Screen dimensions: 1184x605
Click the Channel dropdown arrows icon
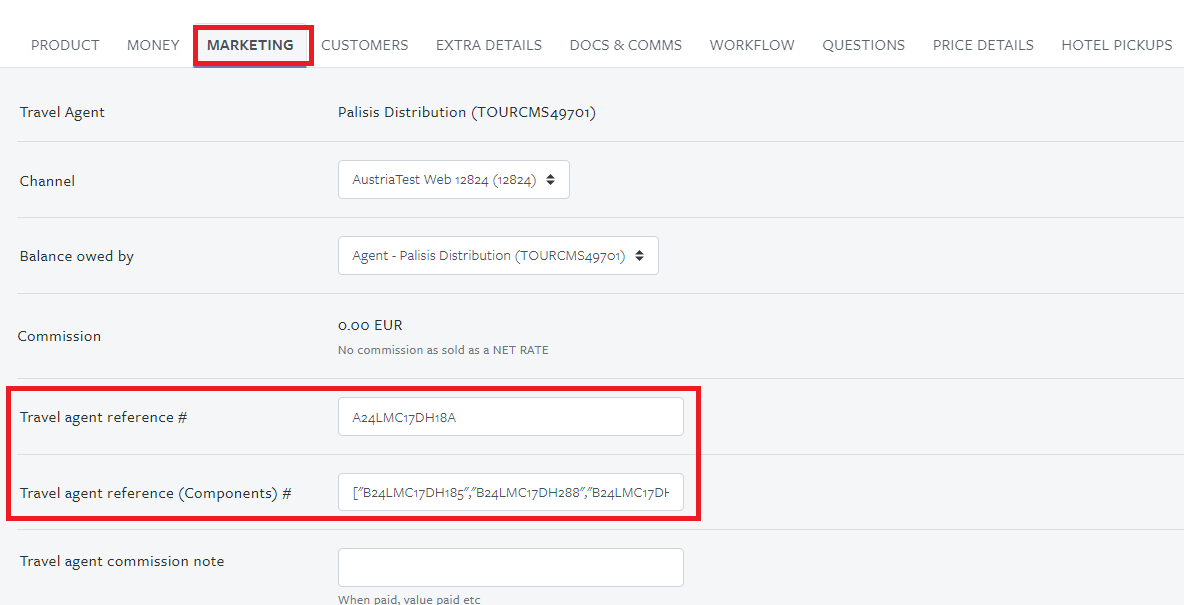click(550, 180)
